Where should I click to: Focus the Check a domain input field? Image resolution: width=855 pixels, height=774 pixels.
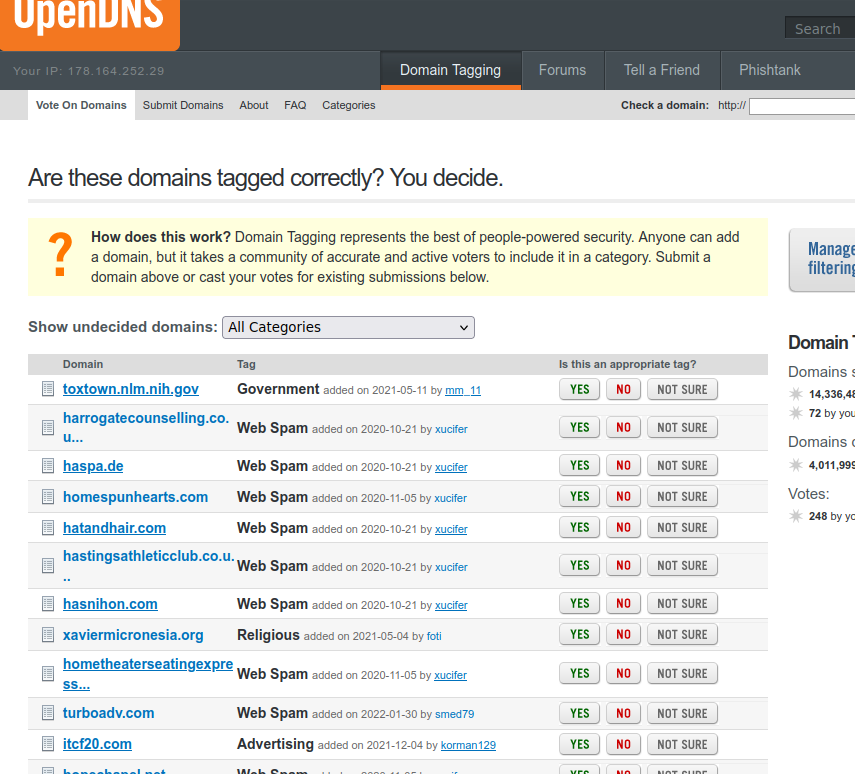801,106
